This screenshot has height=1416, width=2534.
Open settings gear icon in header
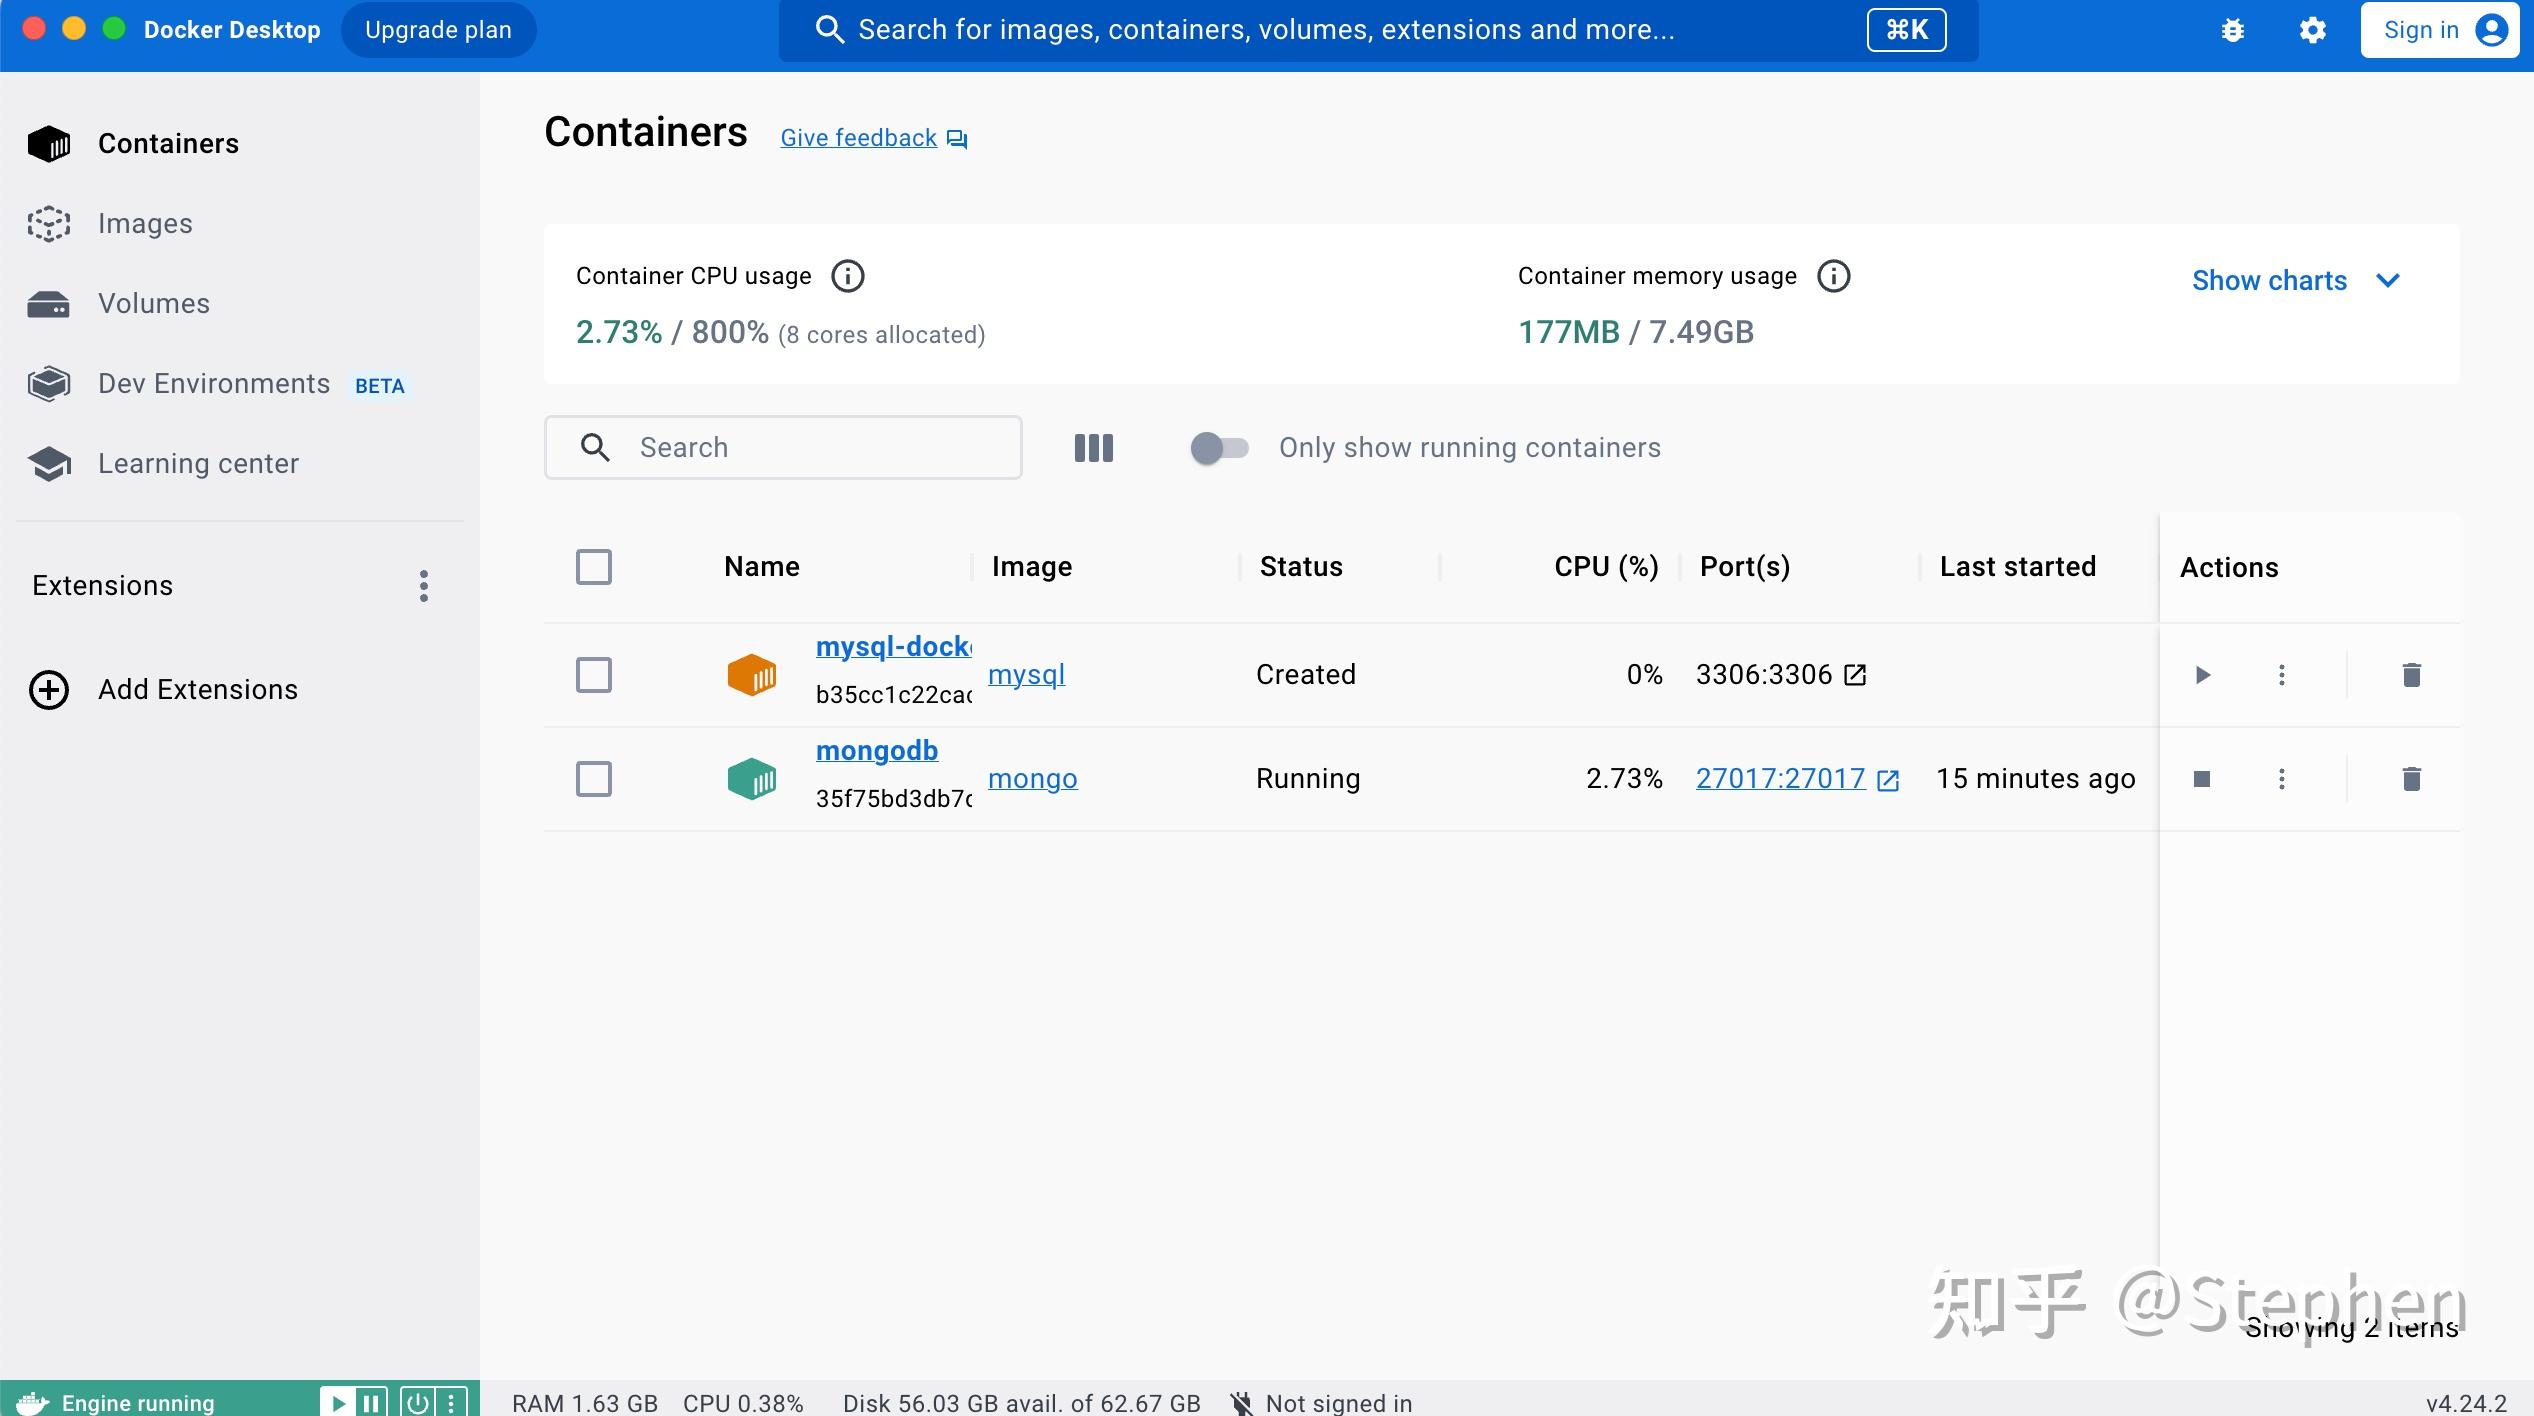click(x=2313, y=30)
